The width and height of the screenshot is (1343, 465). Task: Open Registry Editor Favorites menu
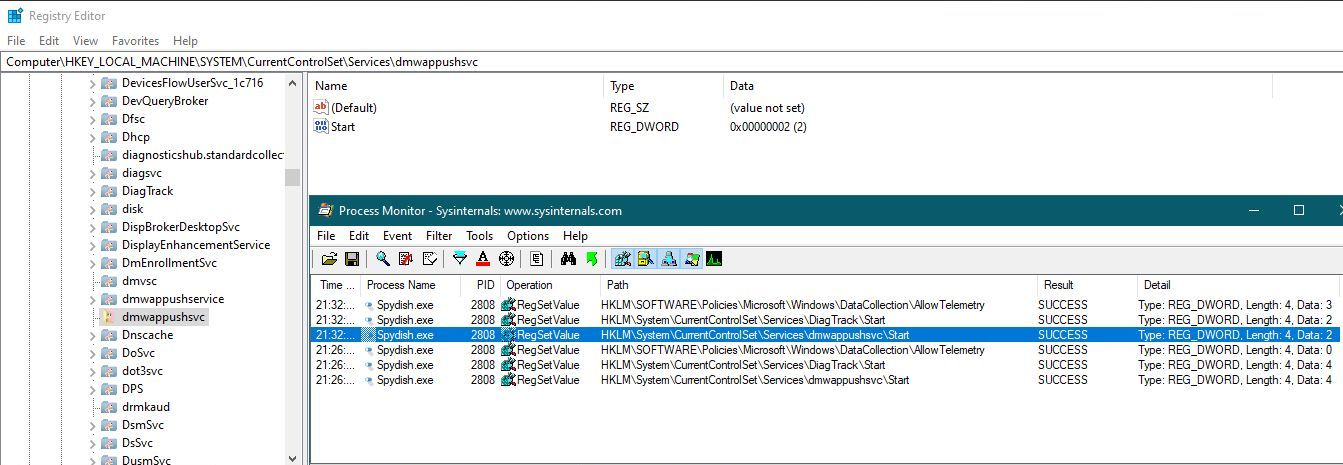pos(135,41)
